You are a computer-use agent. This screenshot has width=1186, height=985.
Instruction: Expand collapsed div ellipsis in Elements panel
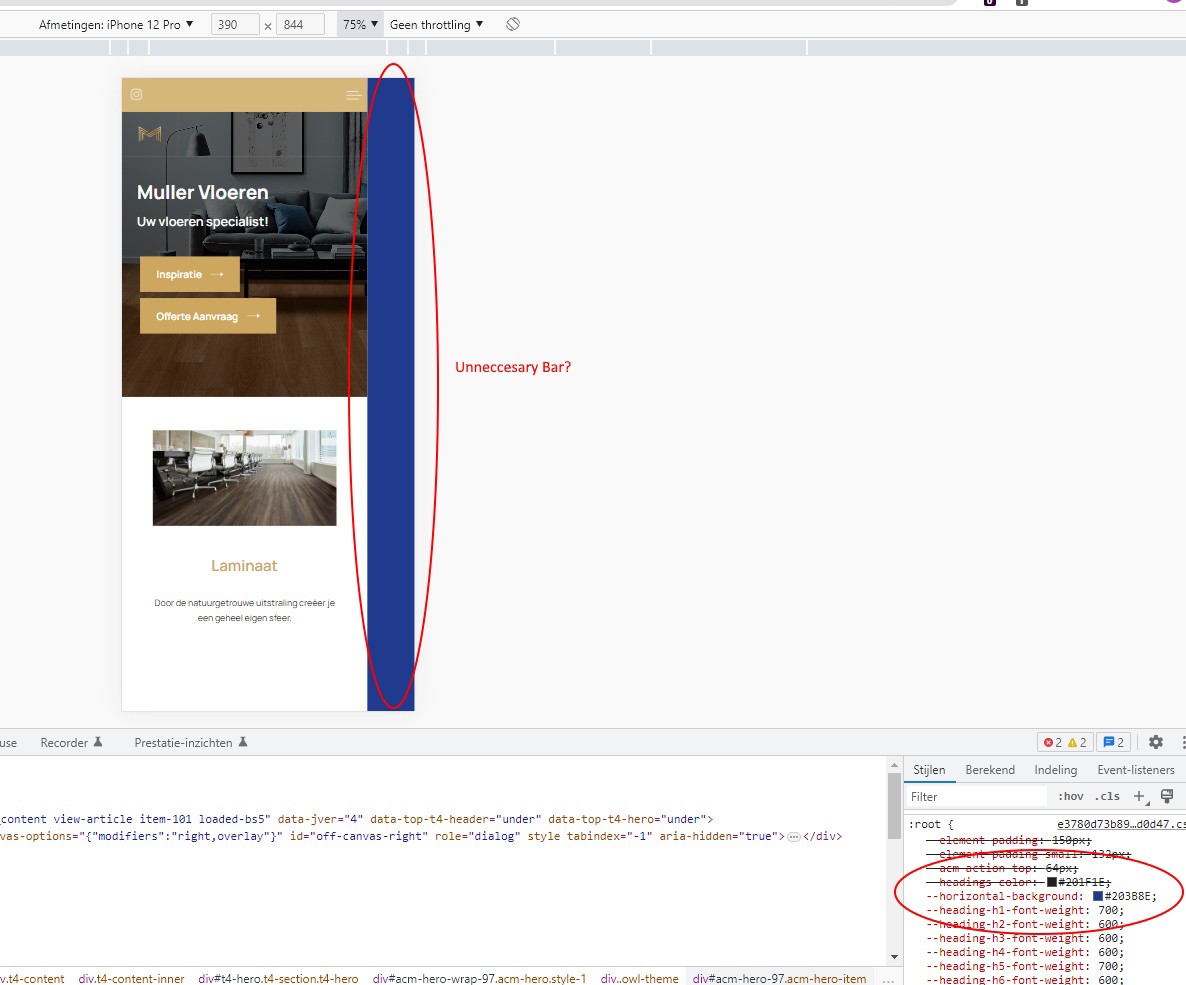[x=793, y=837]
